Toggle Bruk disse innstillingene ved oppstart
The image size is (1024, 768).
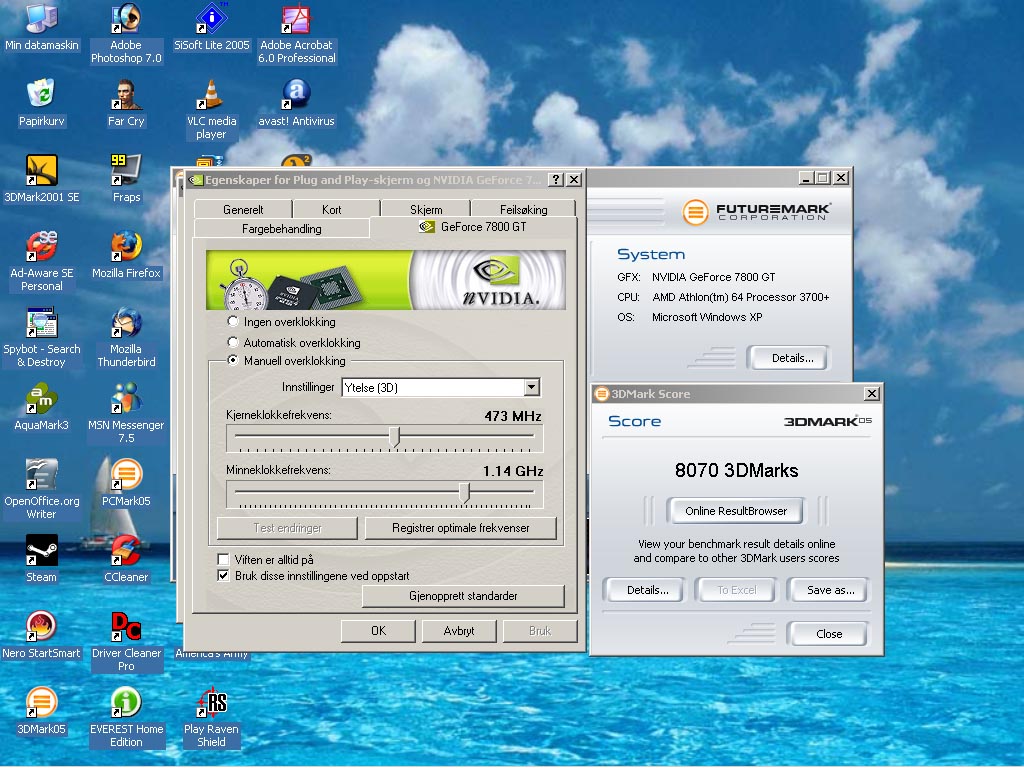pyautogui.click(x=223, y=575)
